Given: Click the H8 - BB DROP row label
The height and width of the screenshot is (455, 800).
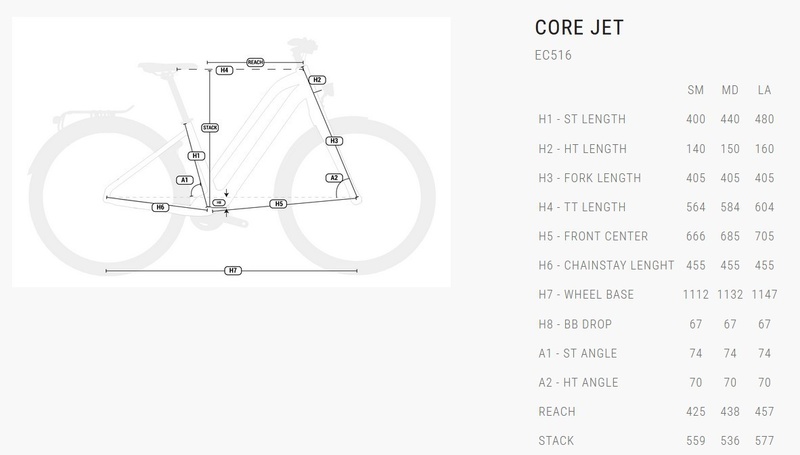Looking at the screenshot, I should pyautogui.click(x=575, y=324).
